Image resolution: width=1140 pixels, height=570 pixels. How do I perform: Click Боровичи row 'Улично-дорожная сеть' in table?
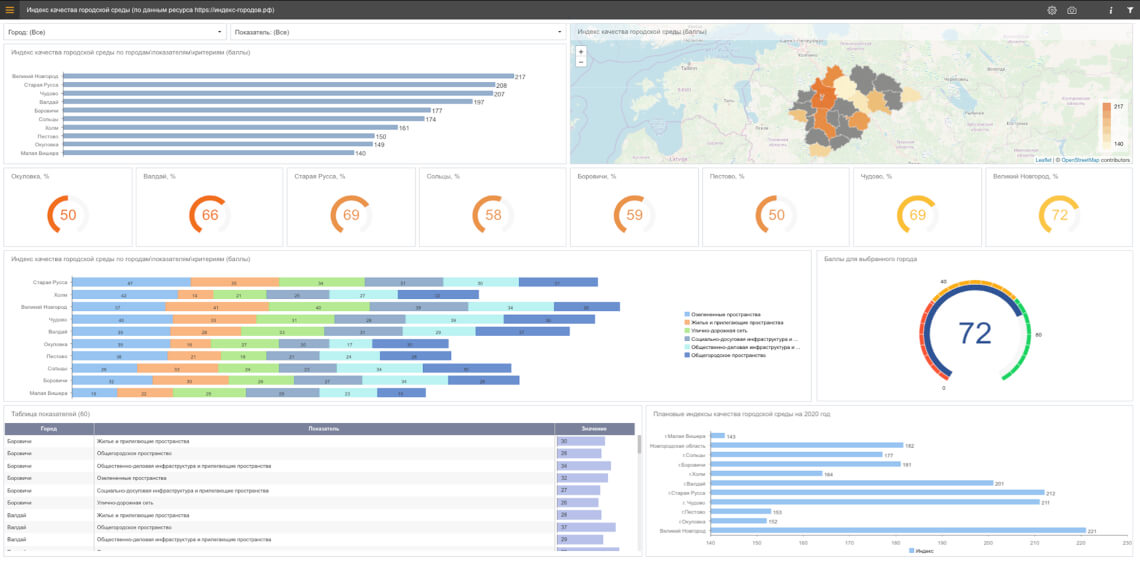coord(319,503)
